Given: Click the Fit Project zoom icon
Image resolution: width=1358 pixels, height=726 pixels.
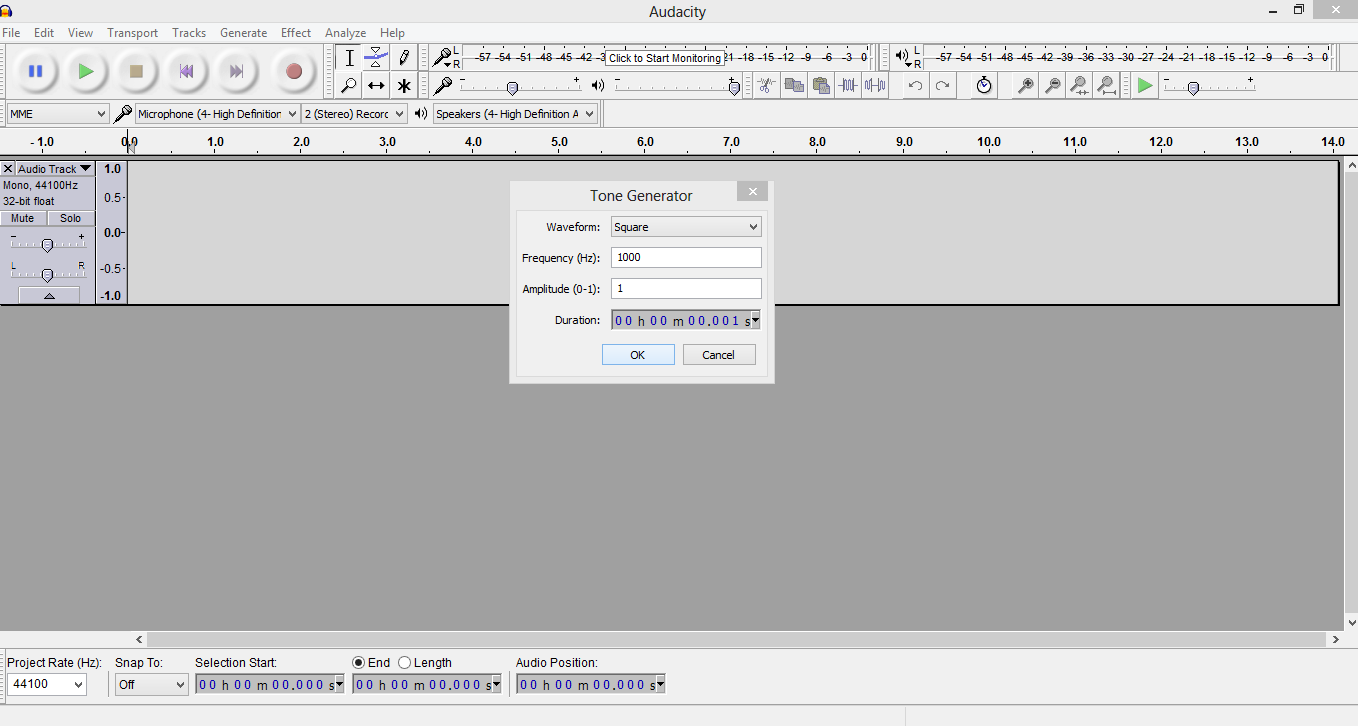Looking at the screenshot, I should pyautogui.click(x=1106, y=86).
